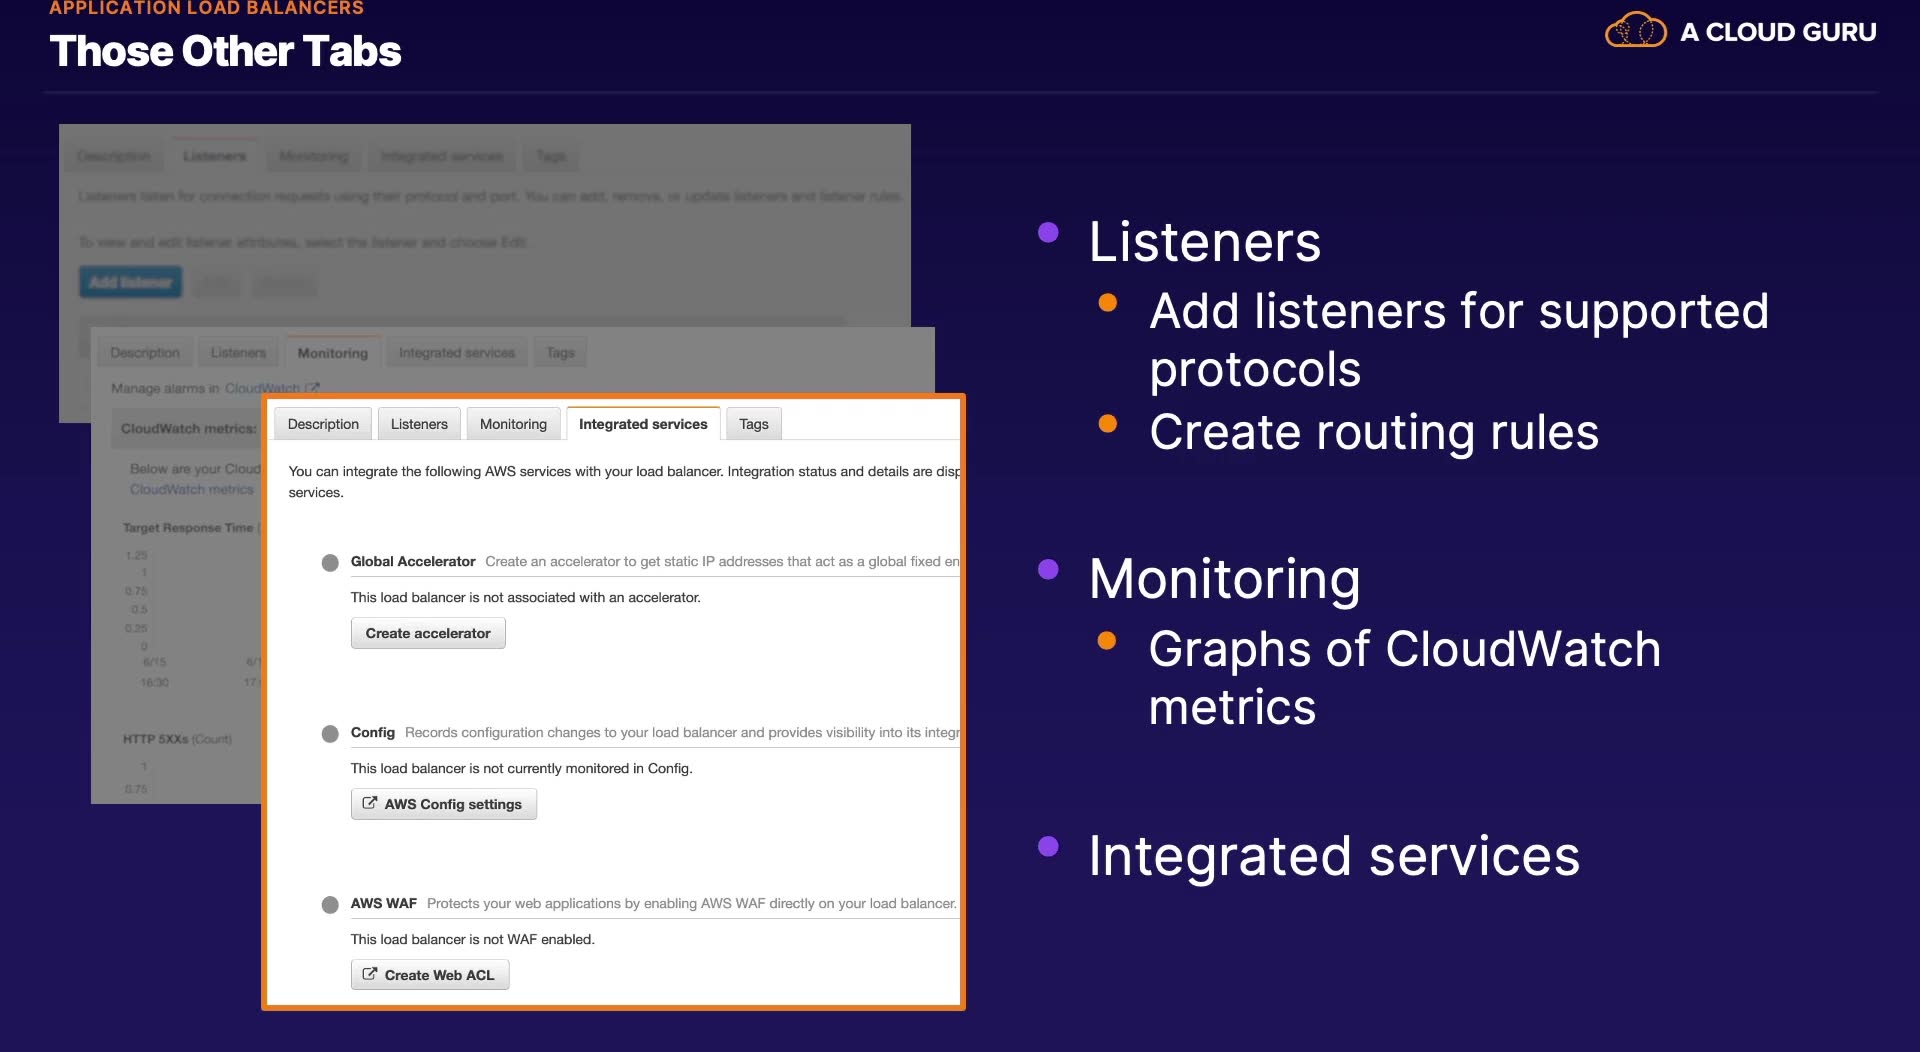Select the Monitoring tab in middle panel
Screen dimensions: 1920x1052
pos(333,353)
